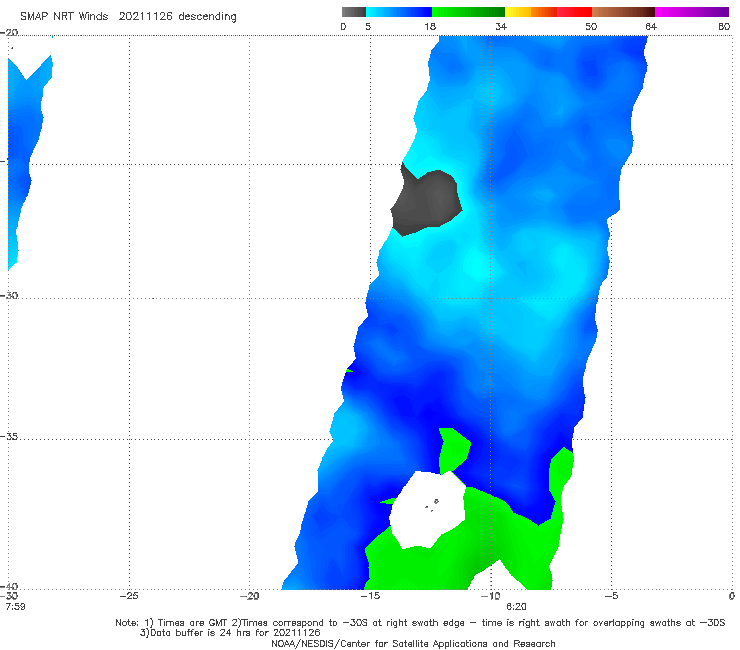Select the green 18–34 segment of the color bar
740x650 pixels.
coord(468,12)
